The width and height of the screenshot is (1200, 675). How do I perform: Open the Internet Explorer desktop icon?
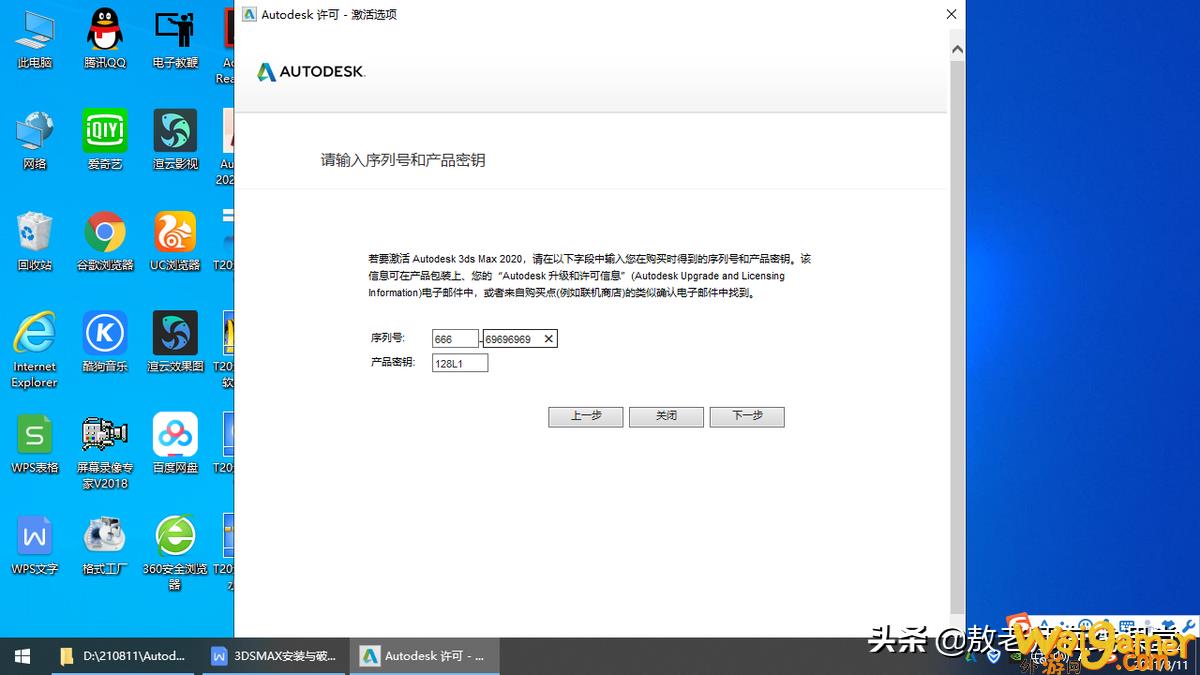pos(35,348)
